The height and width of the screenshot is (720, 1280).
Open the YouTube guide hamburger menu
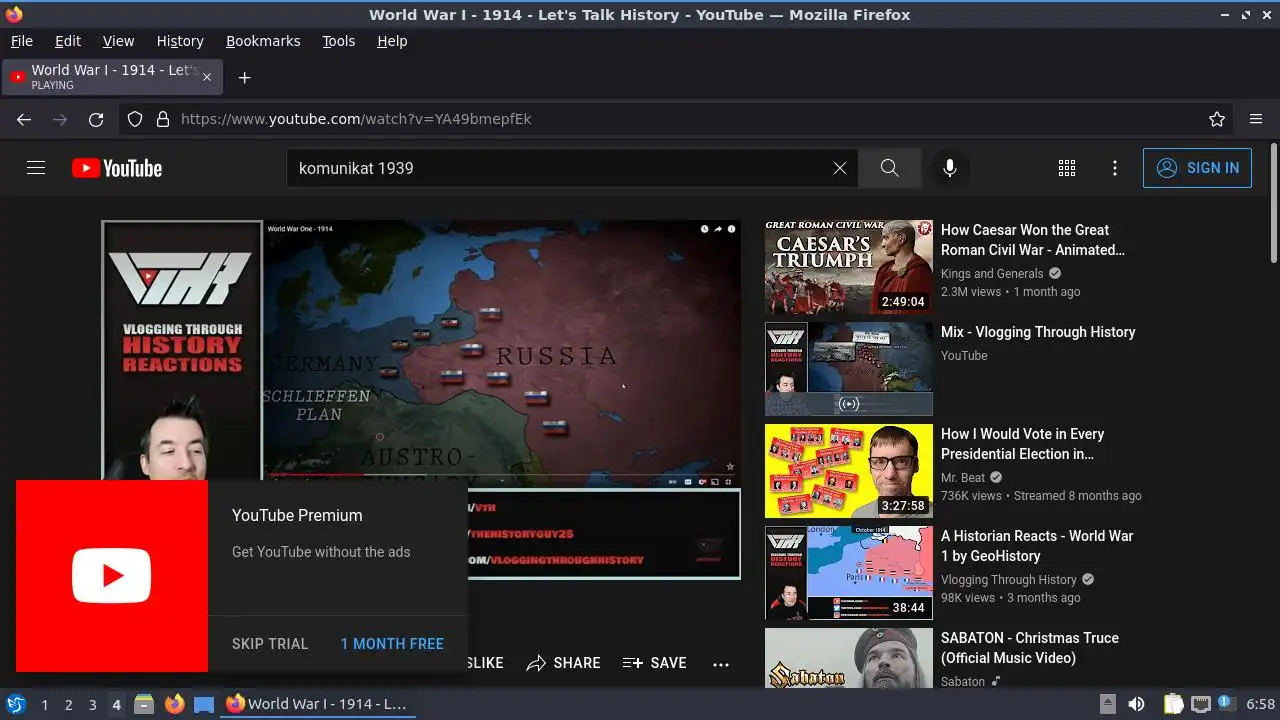click(x=36, y=168)
